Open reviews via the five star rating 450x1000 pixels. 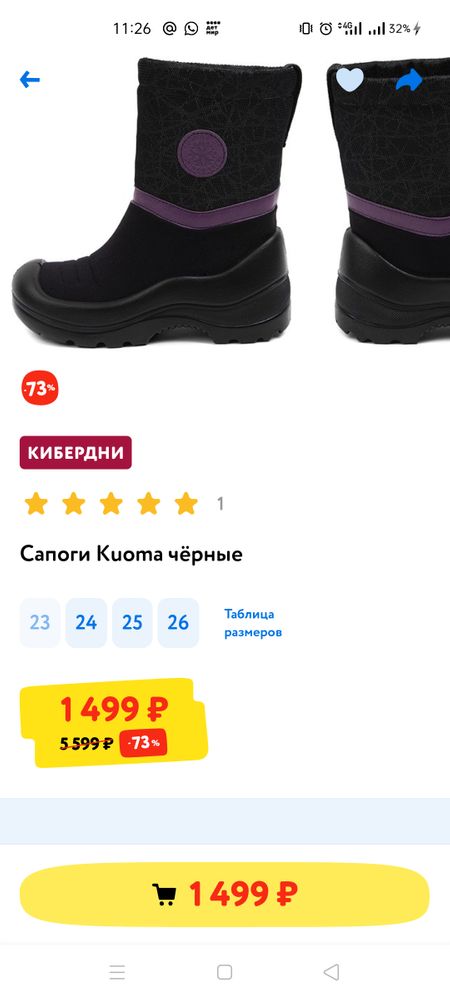(x=111, y=504)
